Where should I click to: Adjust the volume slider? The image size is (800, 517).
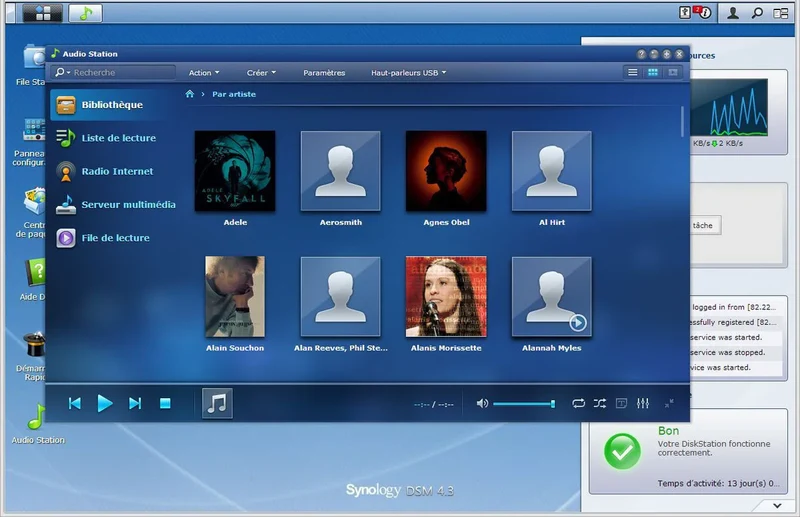pos(524,404)
